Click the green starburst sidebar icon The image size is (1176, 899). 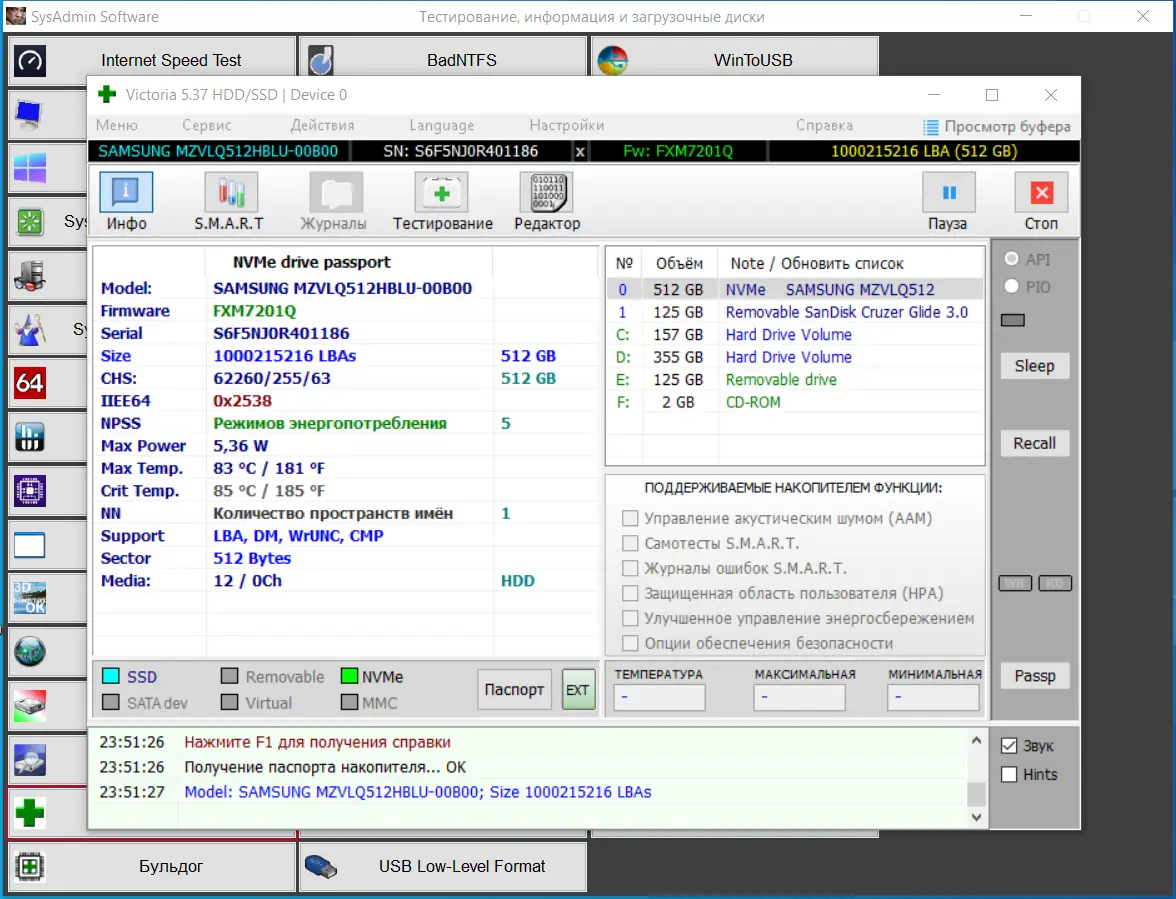30,221
